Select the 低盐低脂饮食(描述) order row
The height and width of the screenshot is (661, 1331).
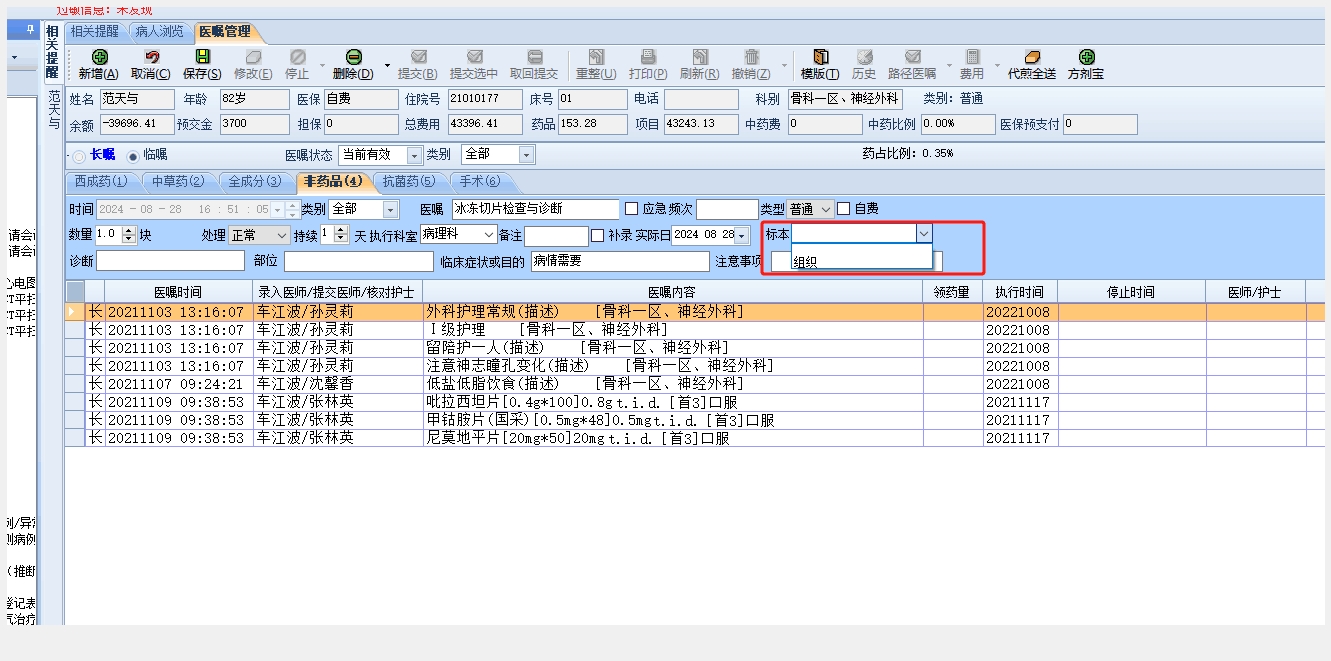point(696,384)
